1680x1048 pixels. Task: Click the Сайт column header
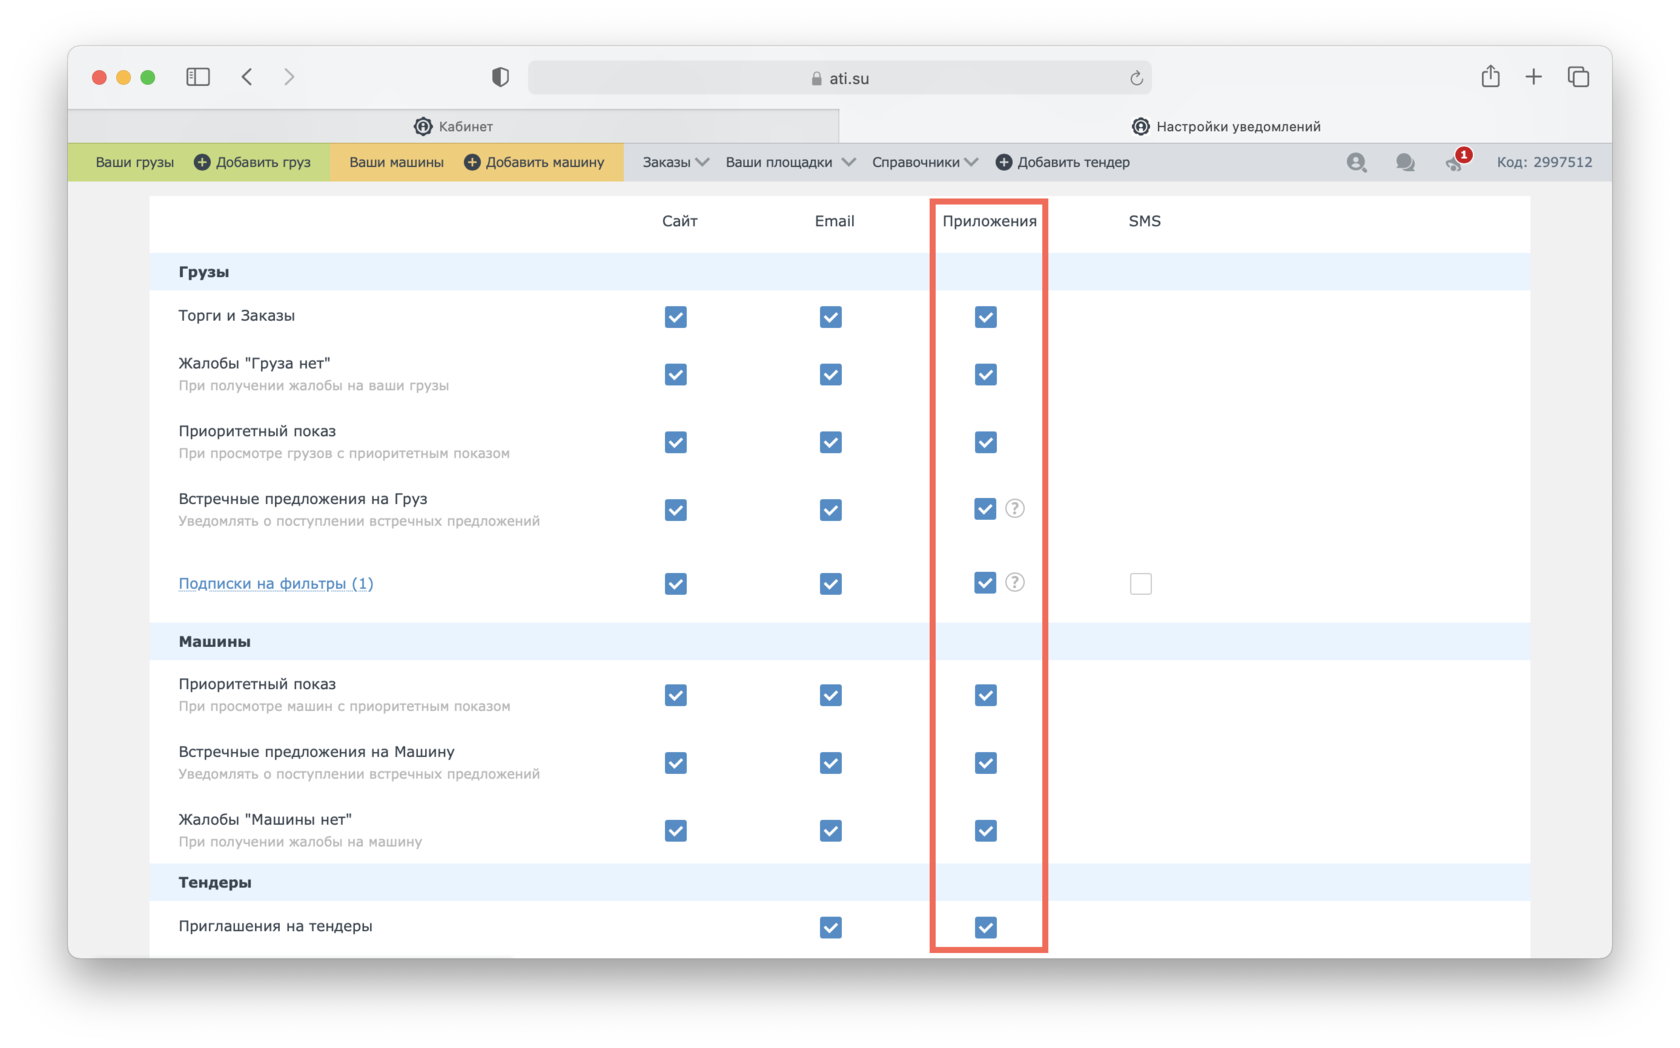(680, 221)
